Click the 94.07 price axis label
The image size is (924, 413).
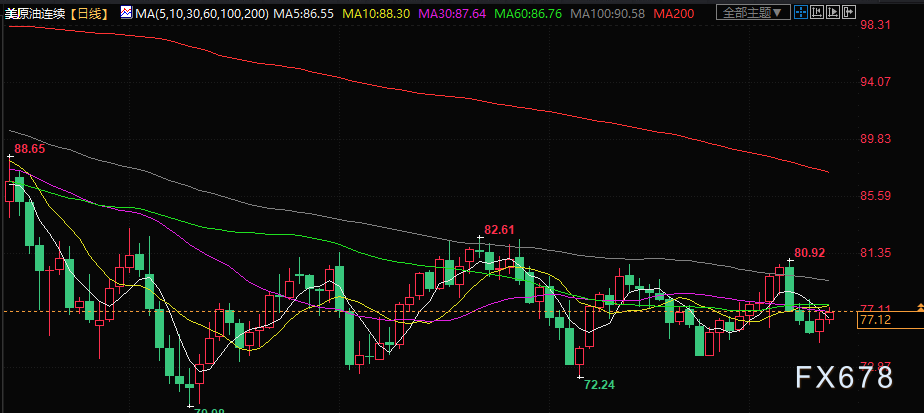(874, 82)
